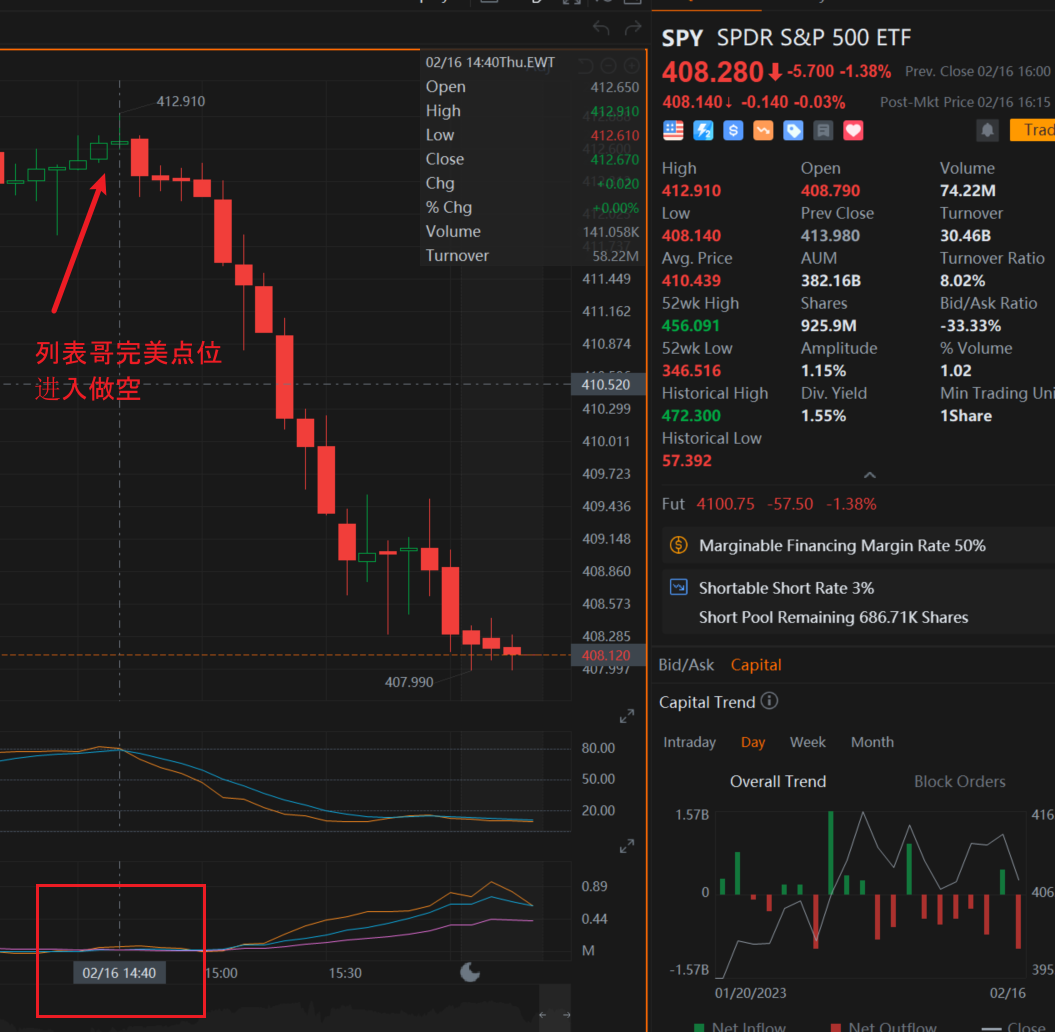Click the SPY ticker symbol
1055x1032 pixels.
(x=682, y=38)
